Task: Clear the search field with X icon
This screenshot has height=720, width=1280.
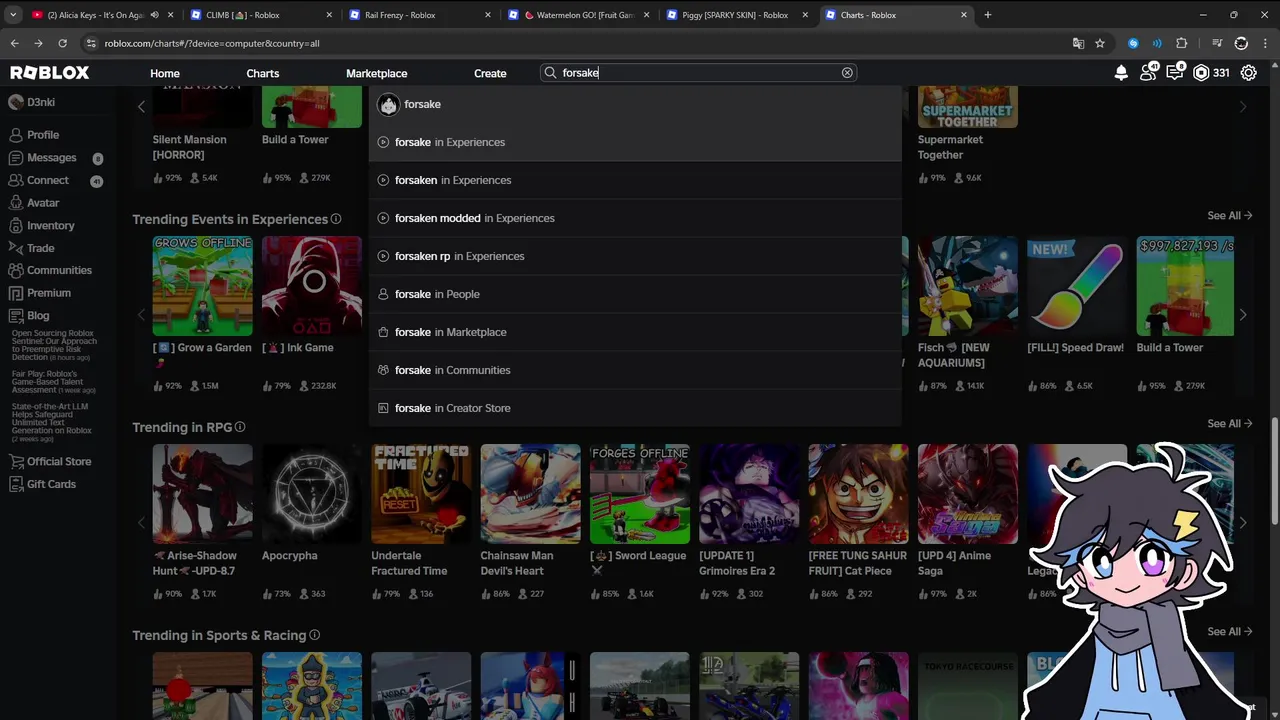Action: coord(847,73)
